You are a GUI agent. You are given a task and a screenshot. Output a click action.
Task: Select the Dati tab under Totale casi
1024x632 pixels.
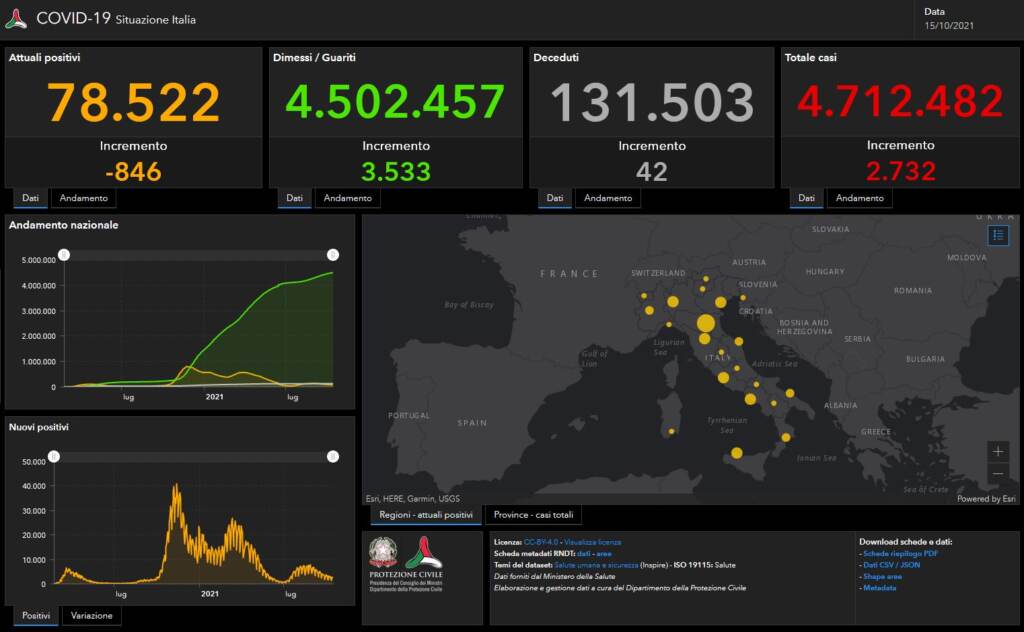point(806,198)
